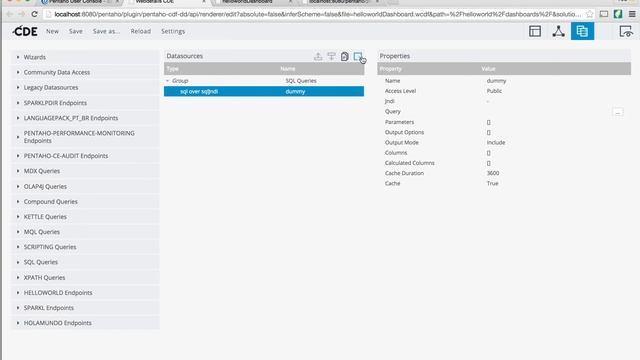Click the cast screen icon in browser
Image resolution: width=640 pixels, height=360 pixels.
[x=604, y=14]
